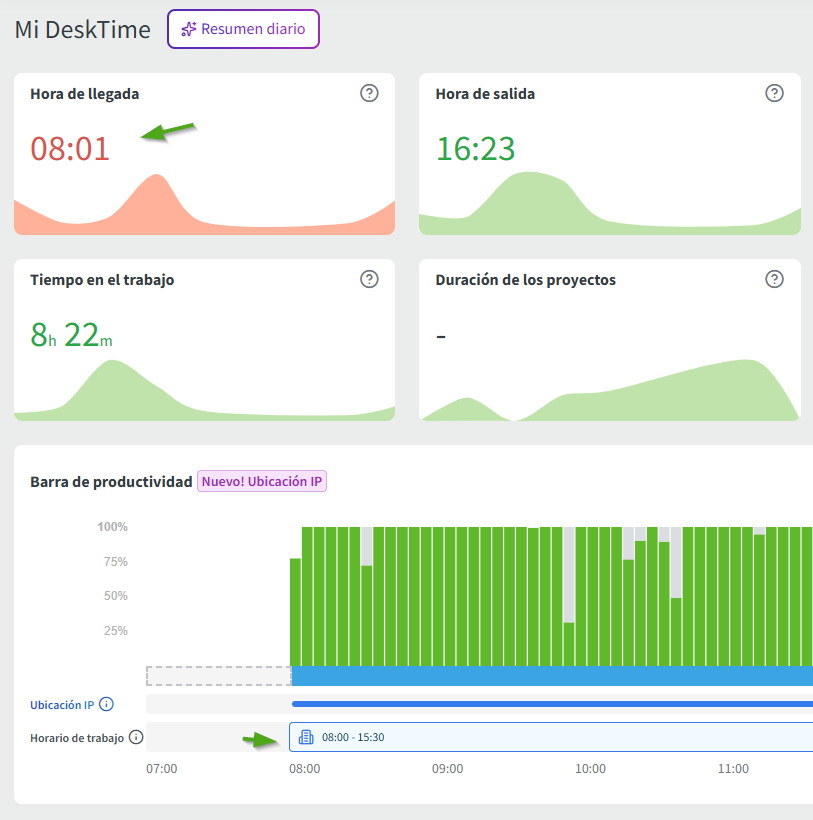Image resolution: width=813 pixels, height=820 pixels.
Task: Click the Nuevo! Ubicación IP badge
Action: [x=263, y=482]
